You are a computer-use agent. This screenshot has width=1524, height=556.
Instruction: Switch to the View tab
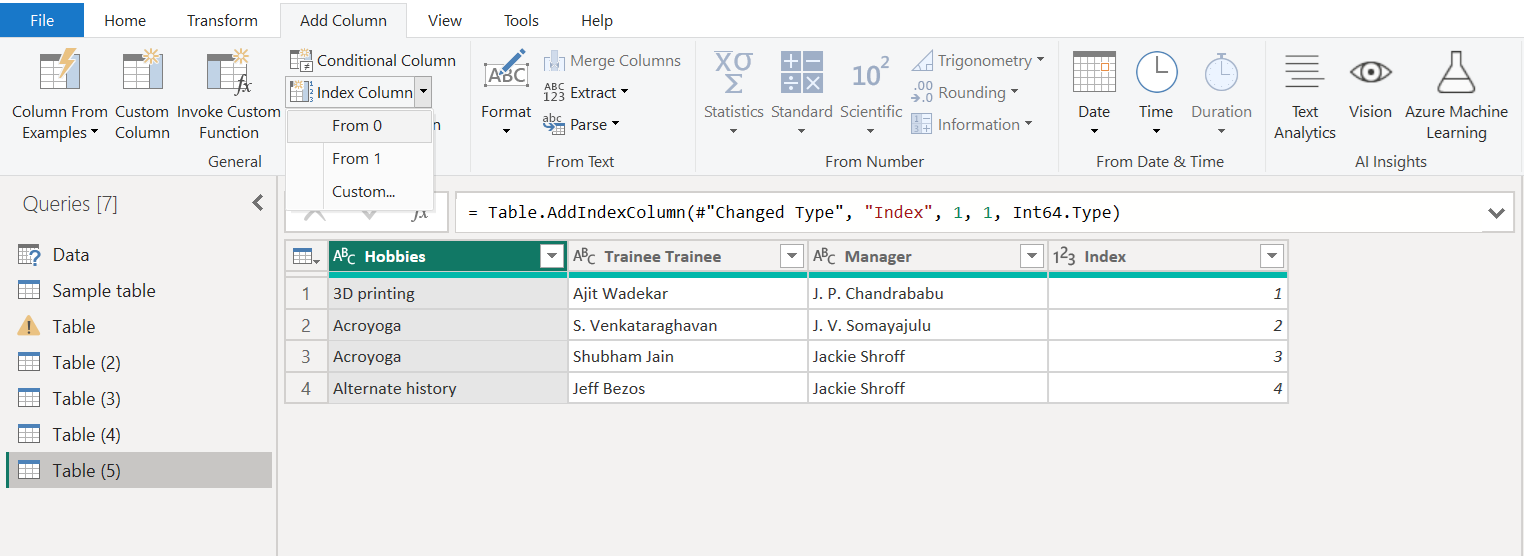[445, 20]
